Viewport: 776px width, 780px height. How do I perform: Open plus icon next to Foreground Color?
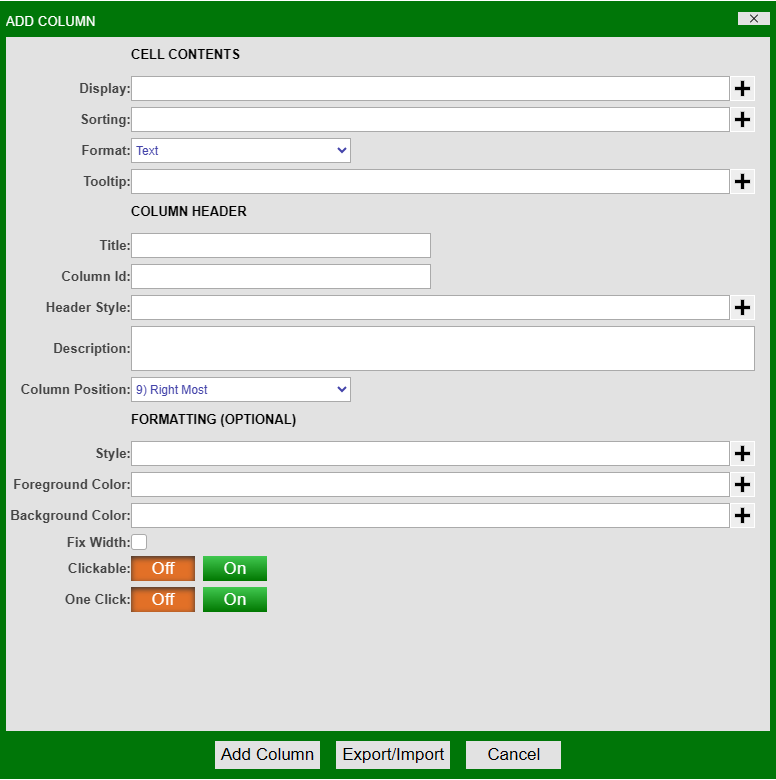[742, 485]
